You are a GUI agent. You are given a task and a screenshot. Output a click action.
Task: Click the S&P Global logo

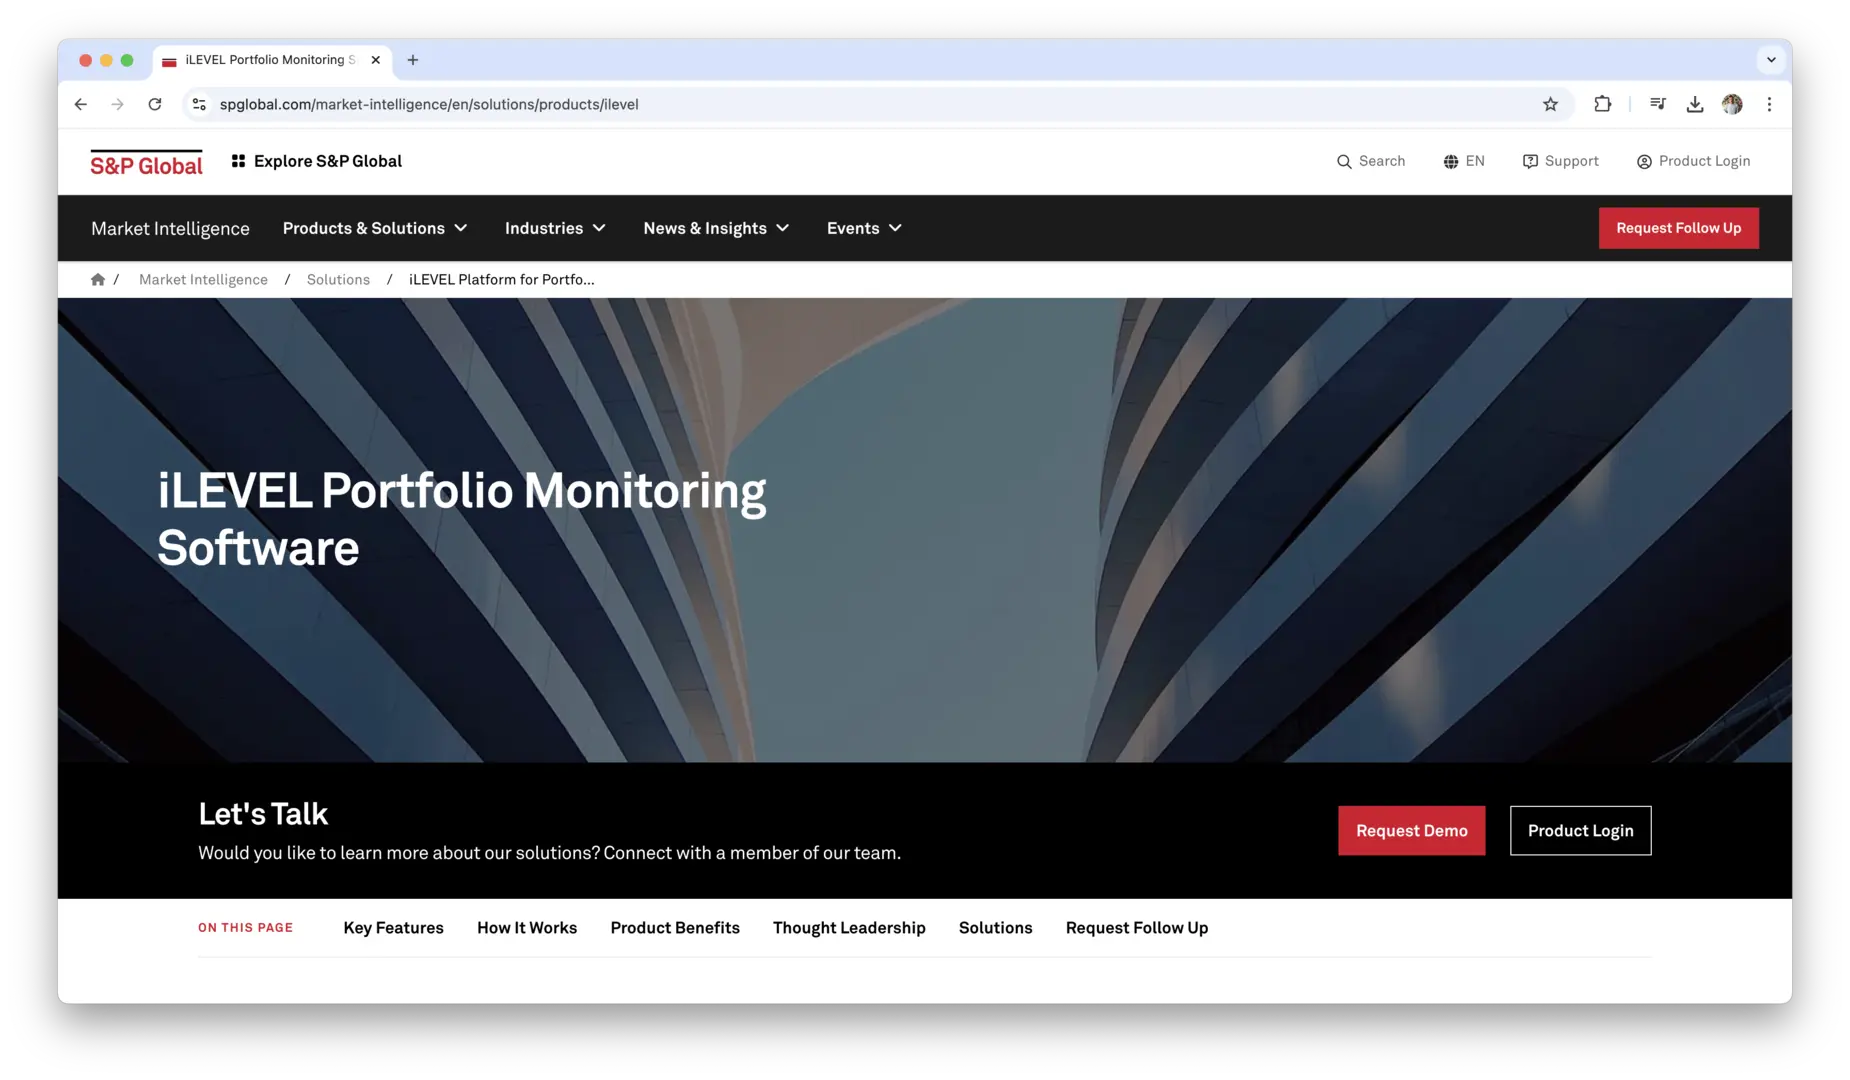click(x=146, y=163)
